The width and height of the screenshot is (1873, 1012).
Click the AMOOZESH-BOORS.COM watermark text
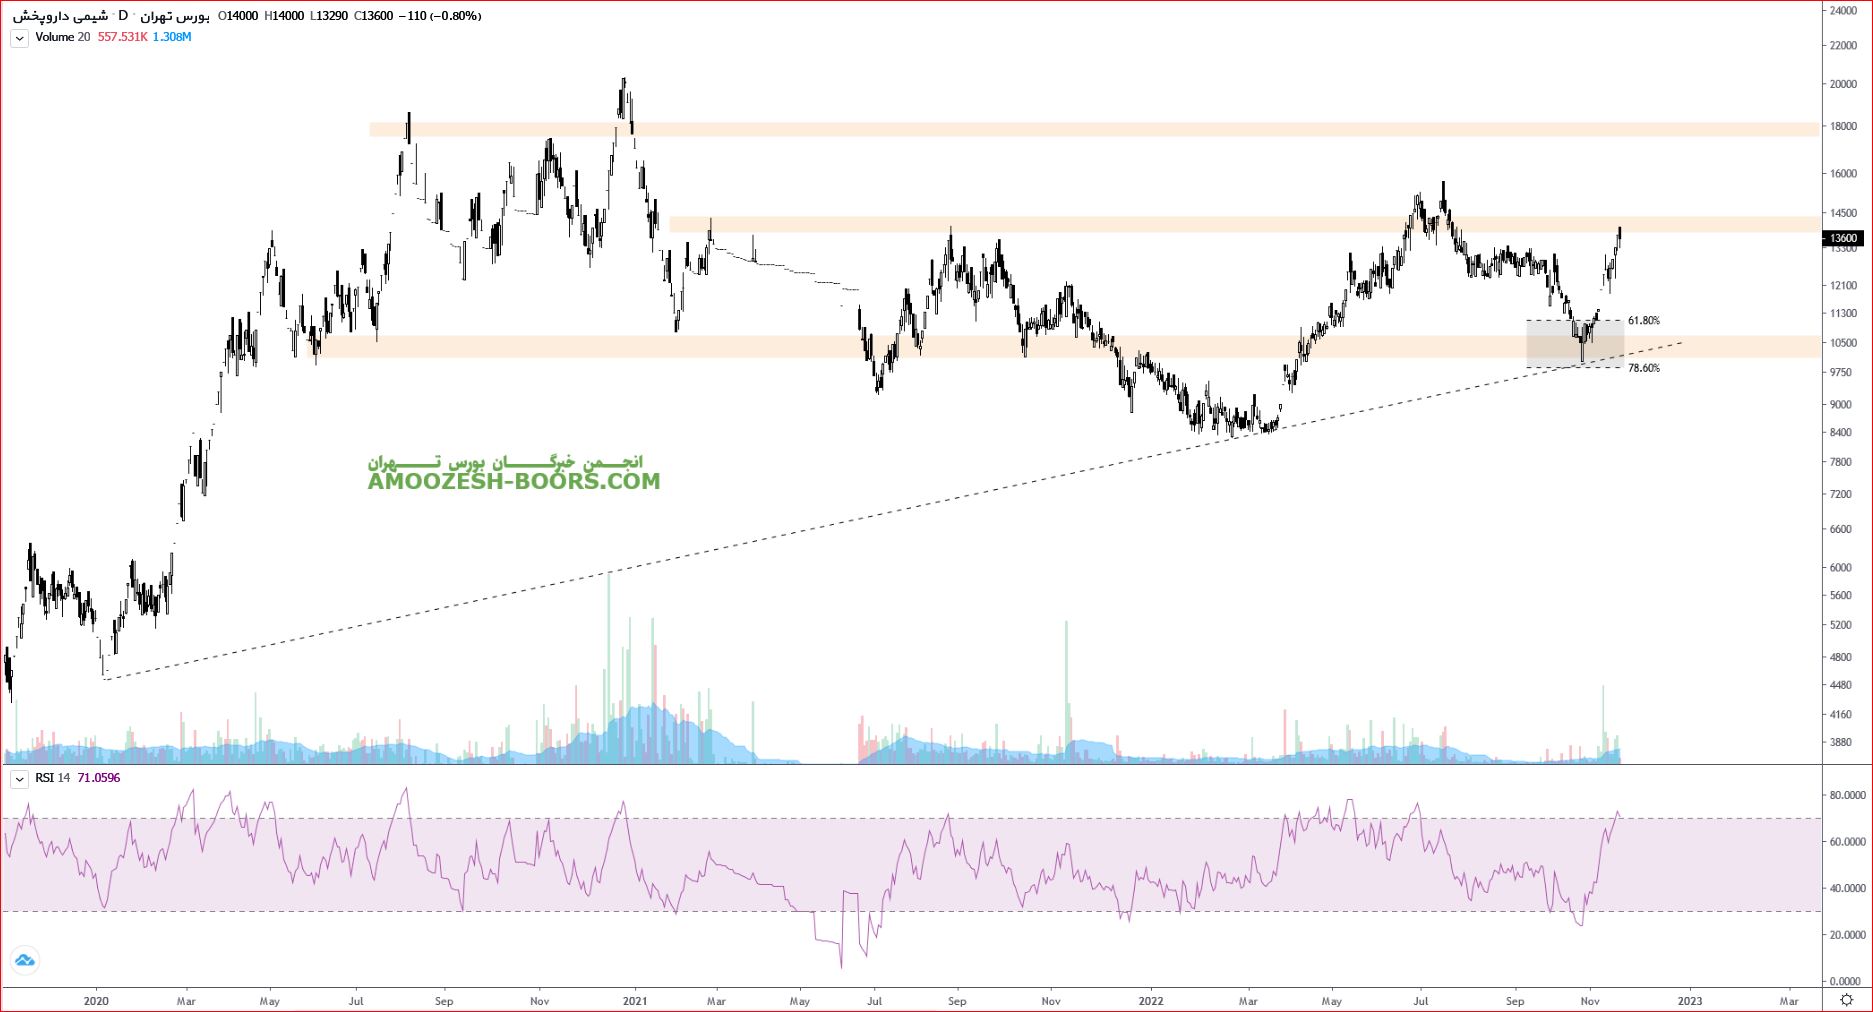(513, 482)
